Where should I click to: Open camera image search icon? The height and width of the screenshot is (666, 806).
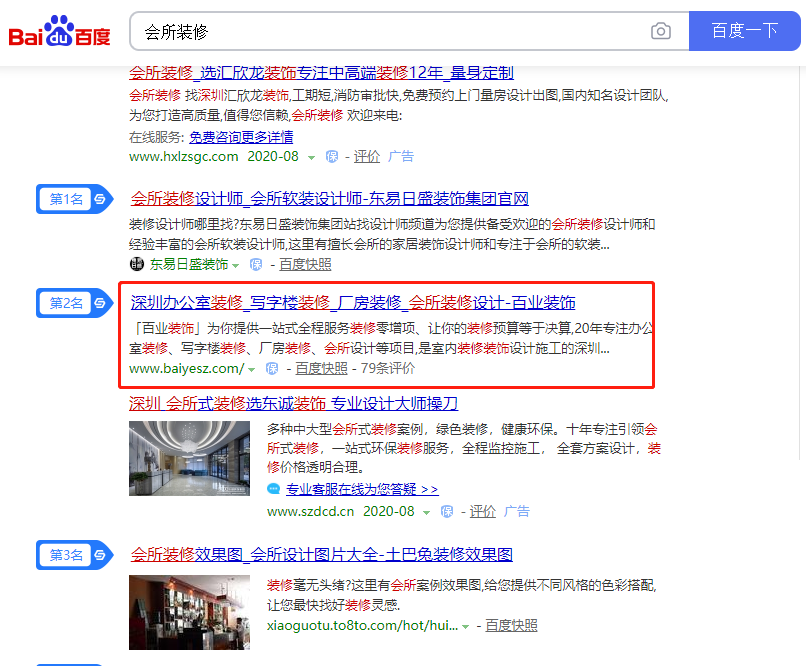(x=661, y=31)
